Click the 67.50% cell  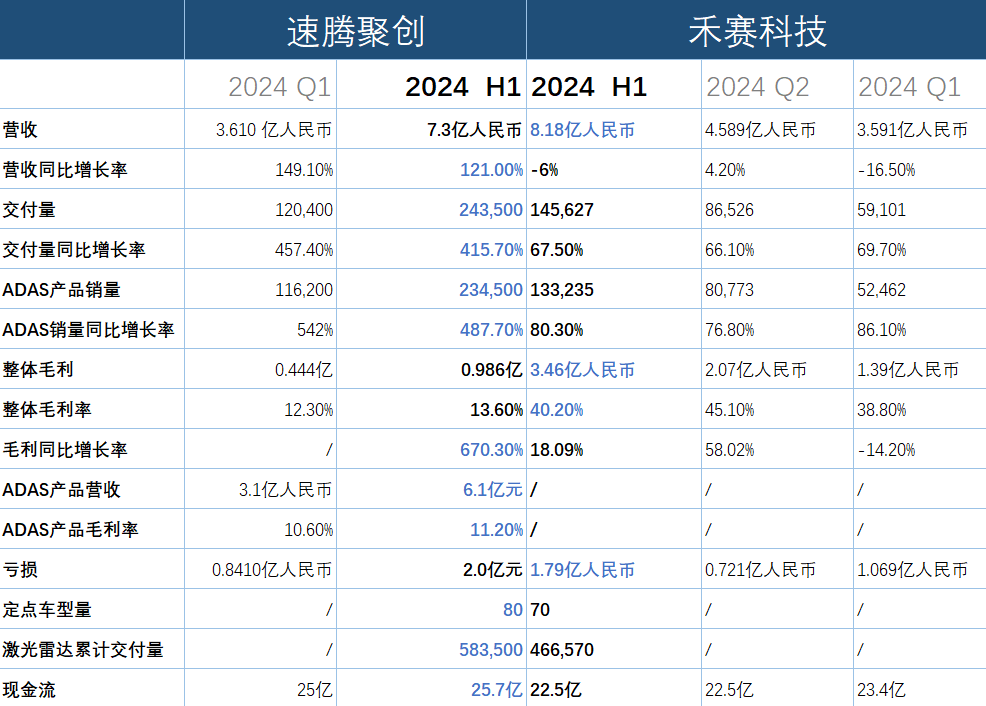(614, 250)
